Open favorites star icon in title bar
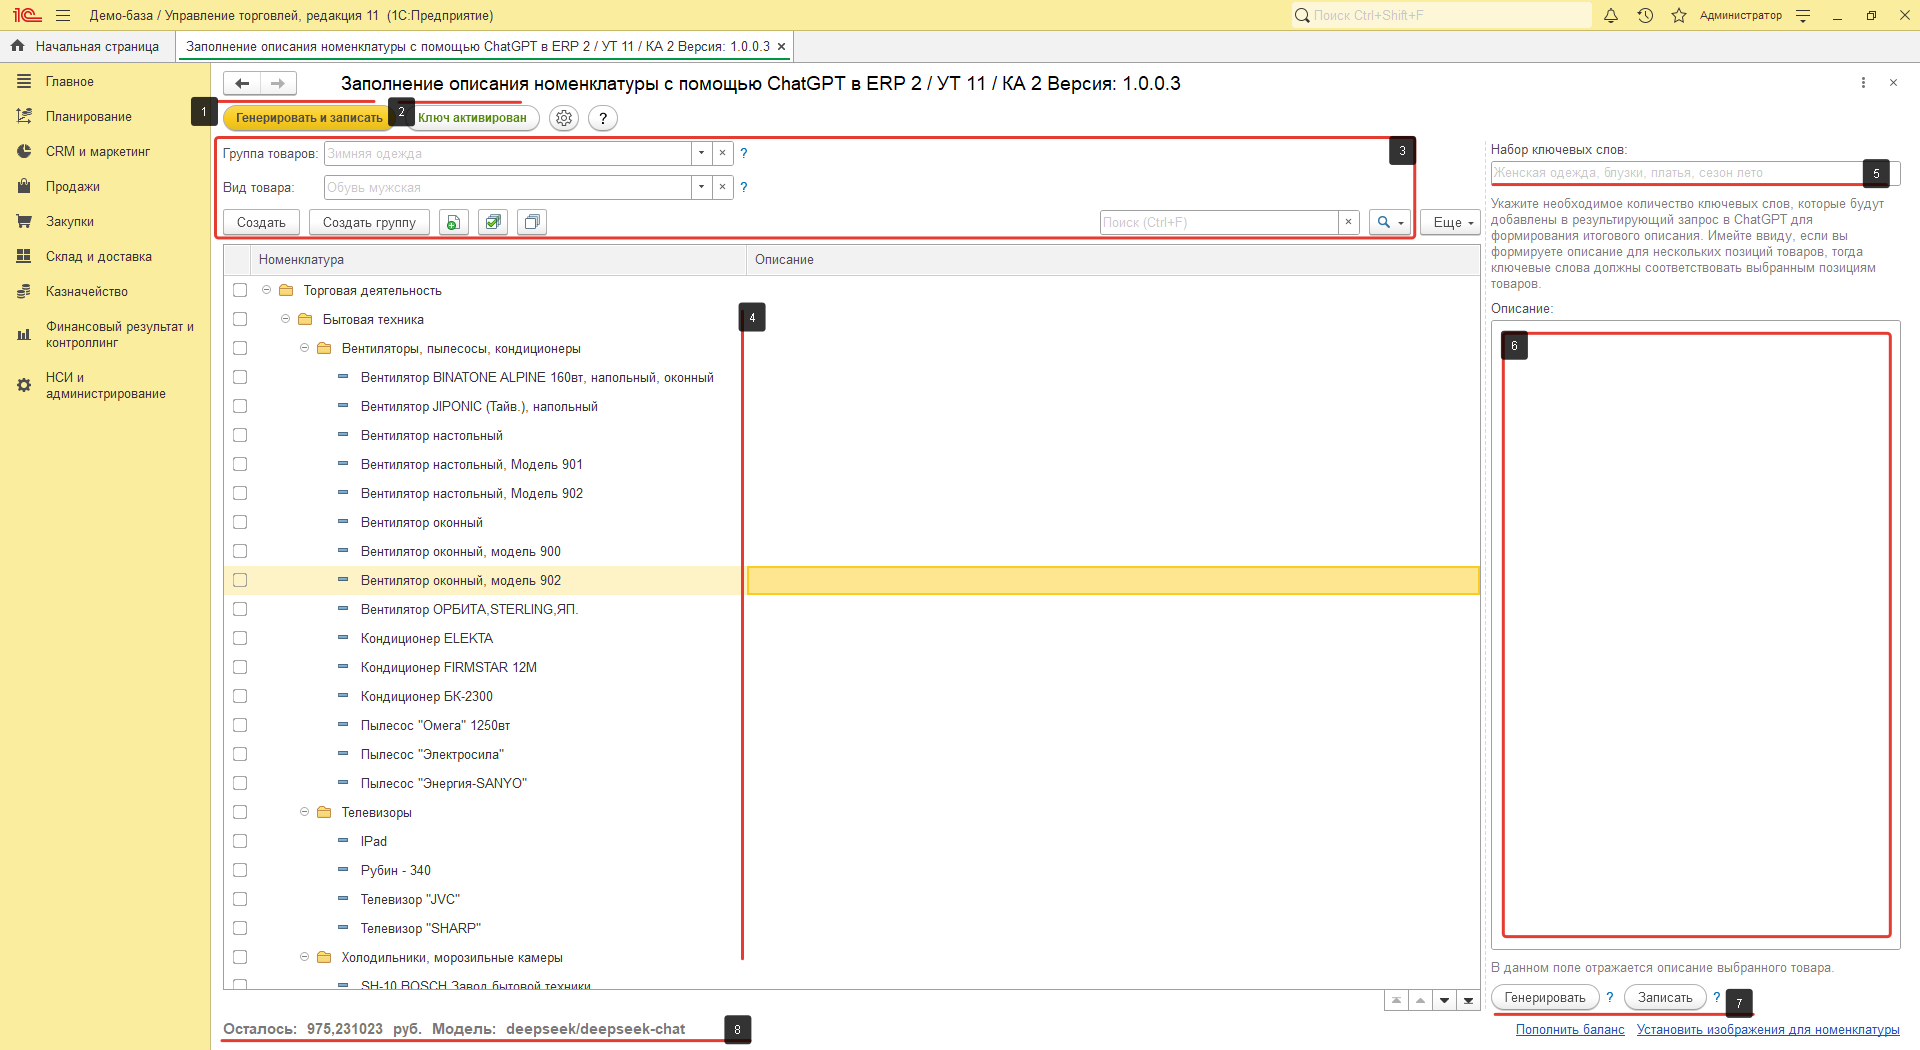This screenshot has height=1050, width=1920. point(1679,16)
